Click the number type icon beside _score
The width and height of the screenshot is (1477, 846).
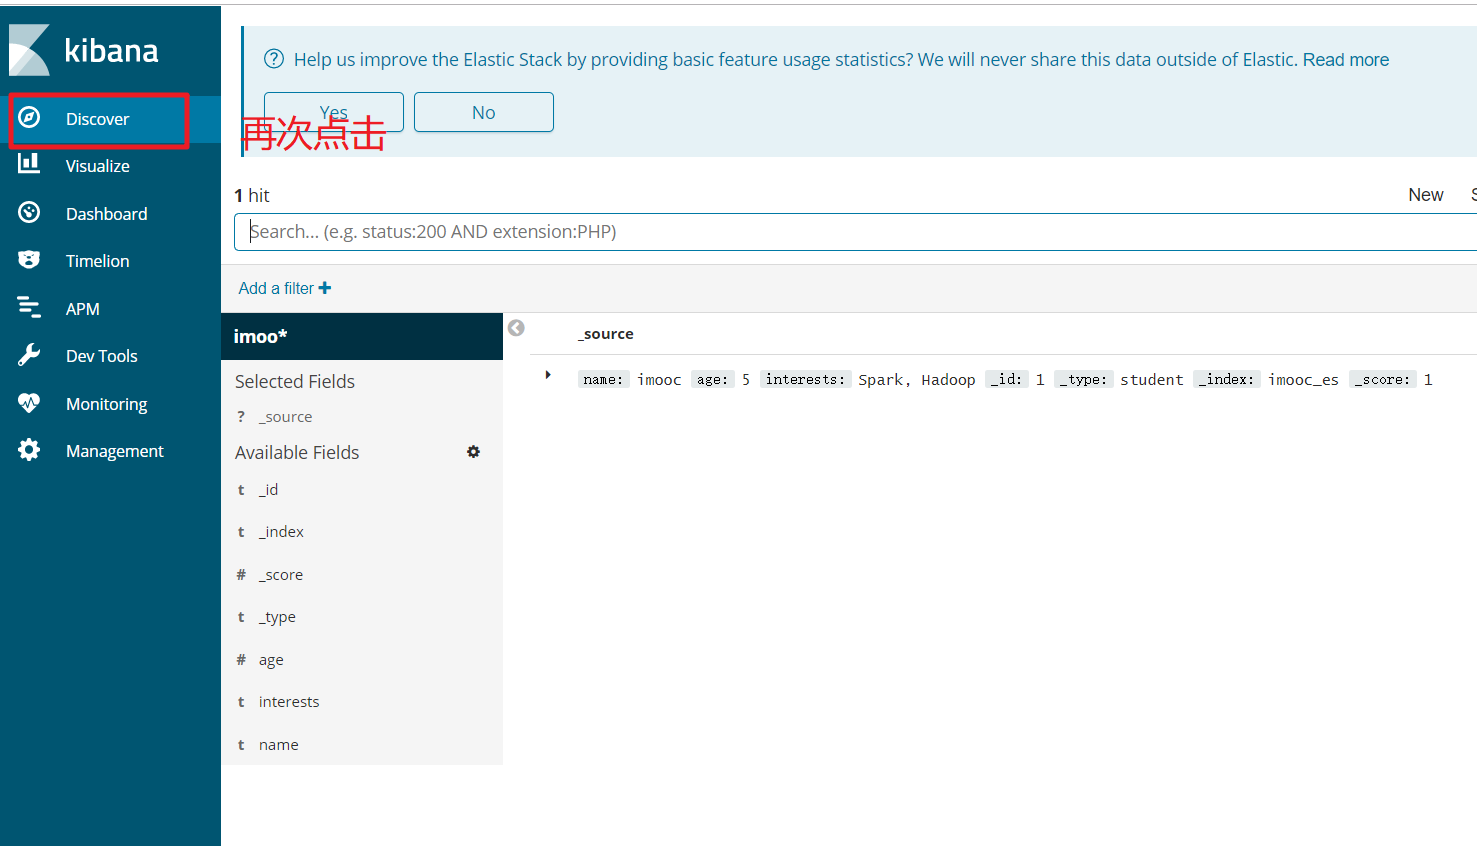241,575
